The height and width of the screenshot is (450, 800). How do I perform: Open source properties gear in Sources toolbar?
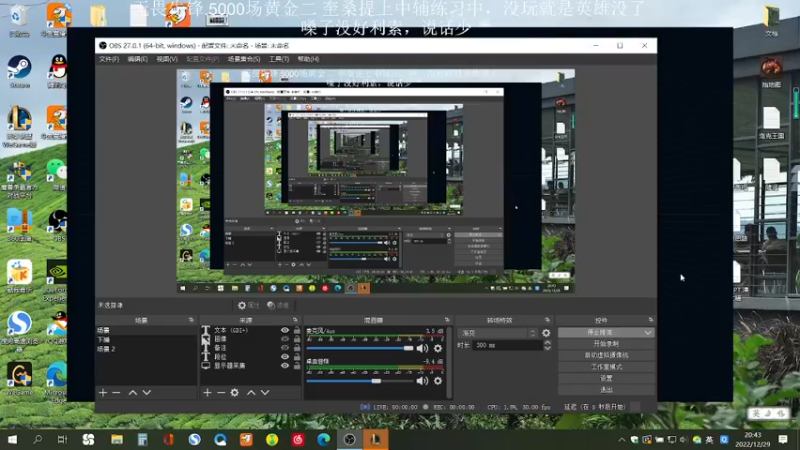click(x=235, y=392)
